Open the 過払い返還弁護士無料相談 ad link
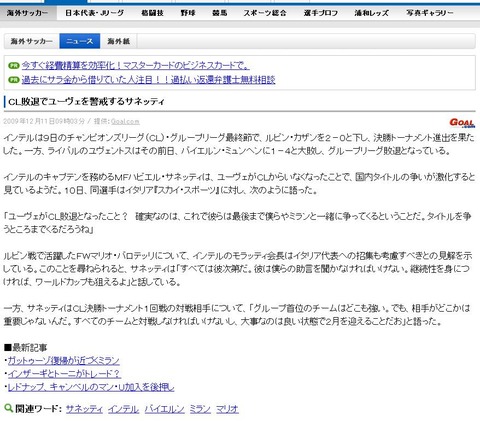Viewport: 480px width, 421px height. pos(148,80)
